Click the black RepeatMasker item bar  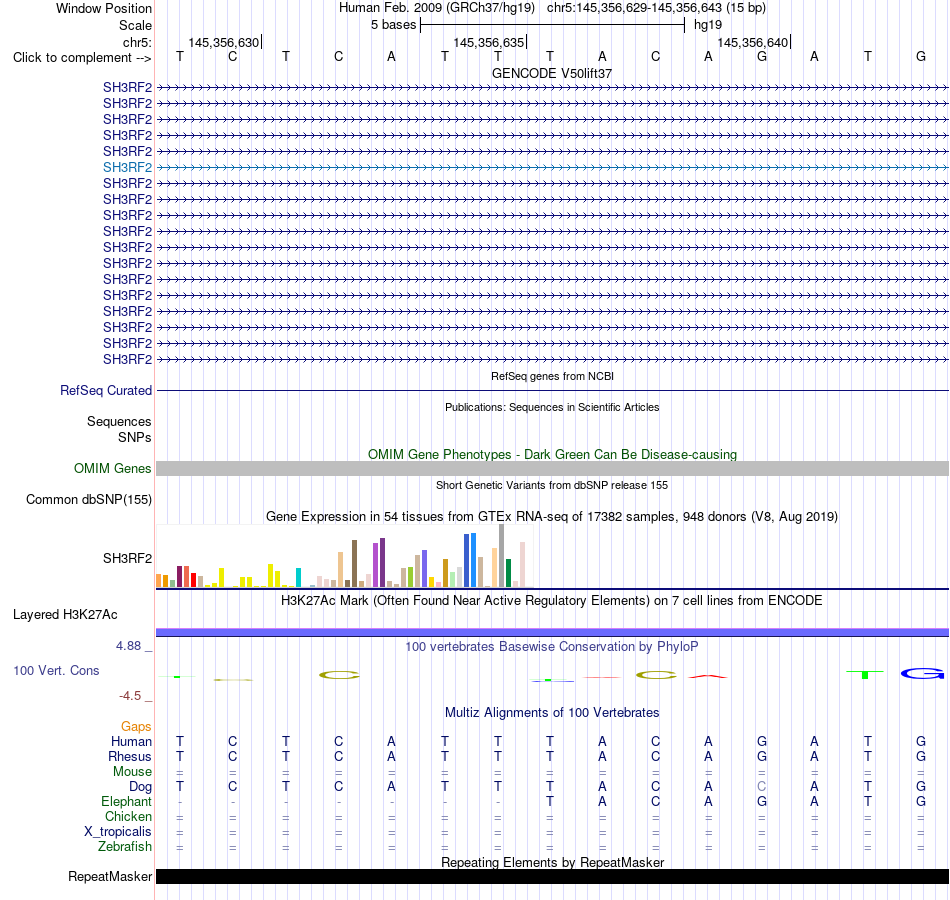point(552,876)
